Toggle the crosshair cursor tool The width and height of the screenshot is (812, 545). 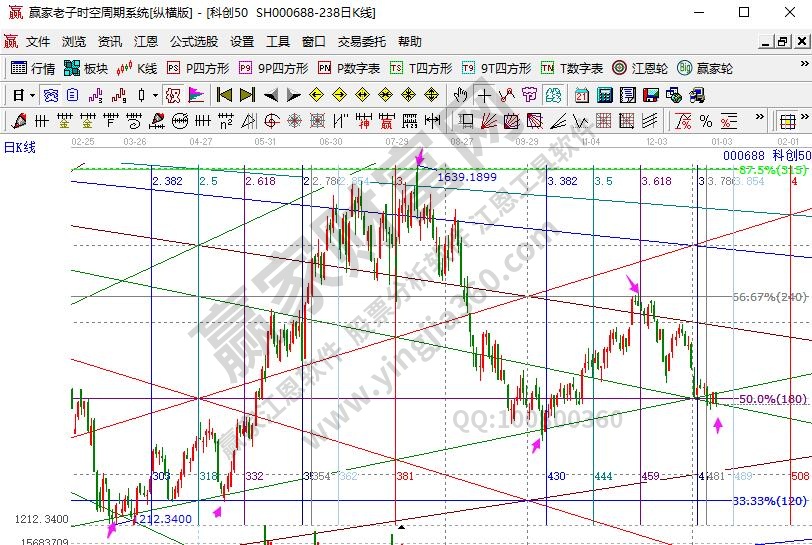[x=484, y=95]
